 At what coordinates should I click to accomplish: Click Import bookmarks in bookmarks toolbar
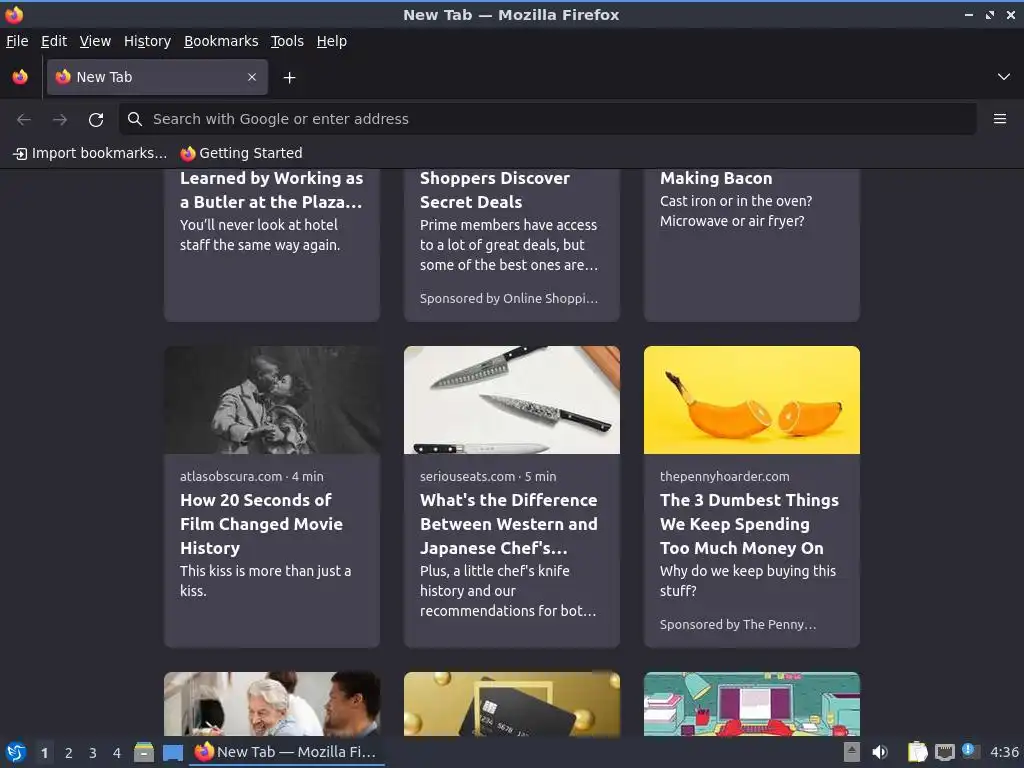[x=90, y=153]
